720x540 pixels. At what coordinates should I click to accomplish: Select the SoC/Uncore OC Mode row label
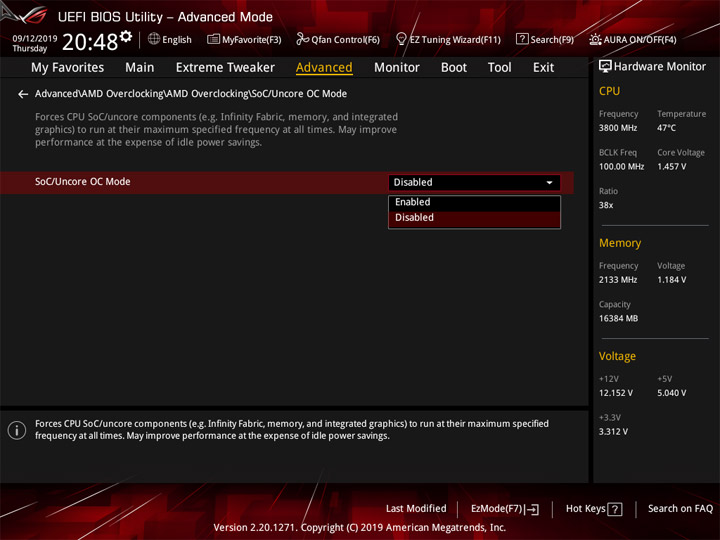click(x=83, y=182)
